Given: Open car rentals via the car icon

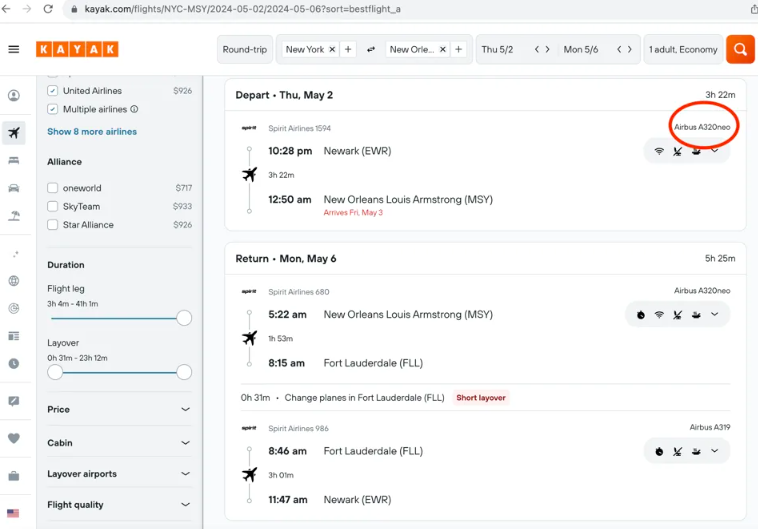Looking at the screenshot, I should tap(14, 188).
